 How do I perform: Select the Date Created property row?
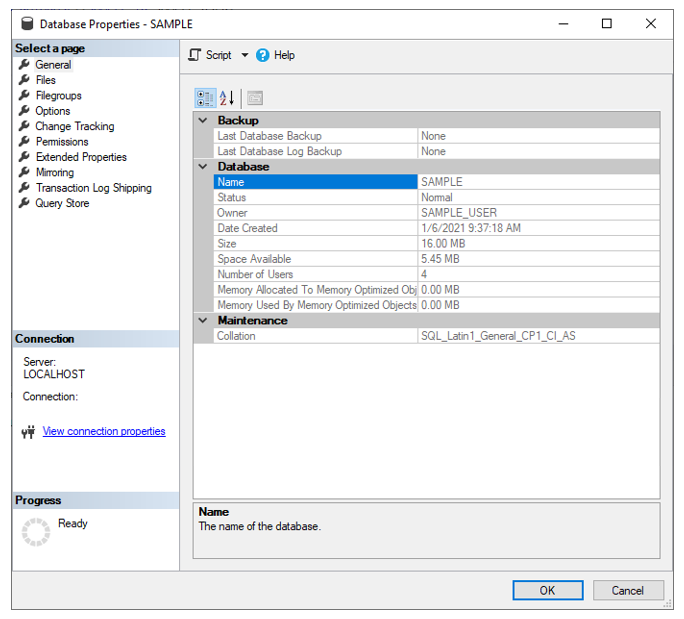click(436, 228)
